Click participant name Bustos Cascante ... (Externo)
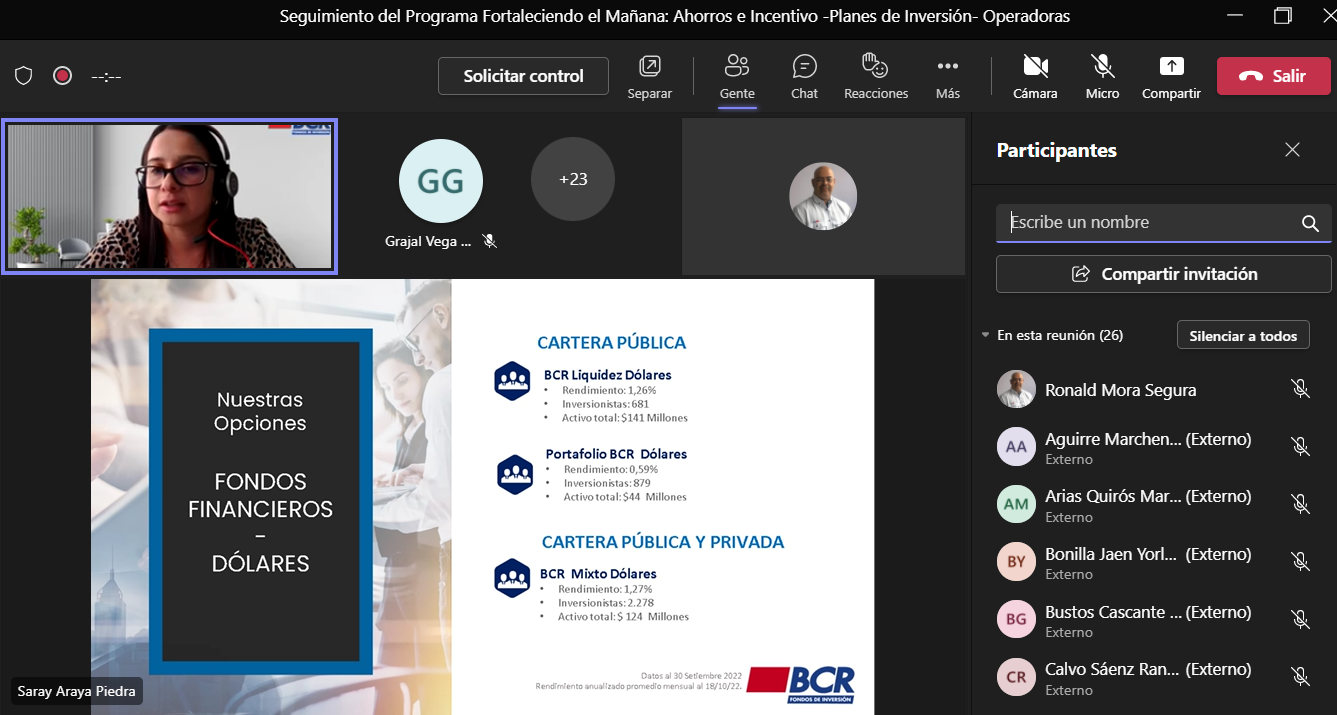1337x715 pixels. [1148, 612]
